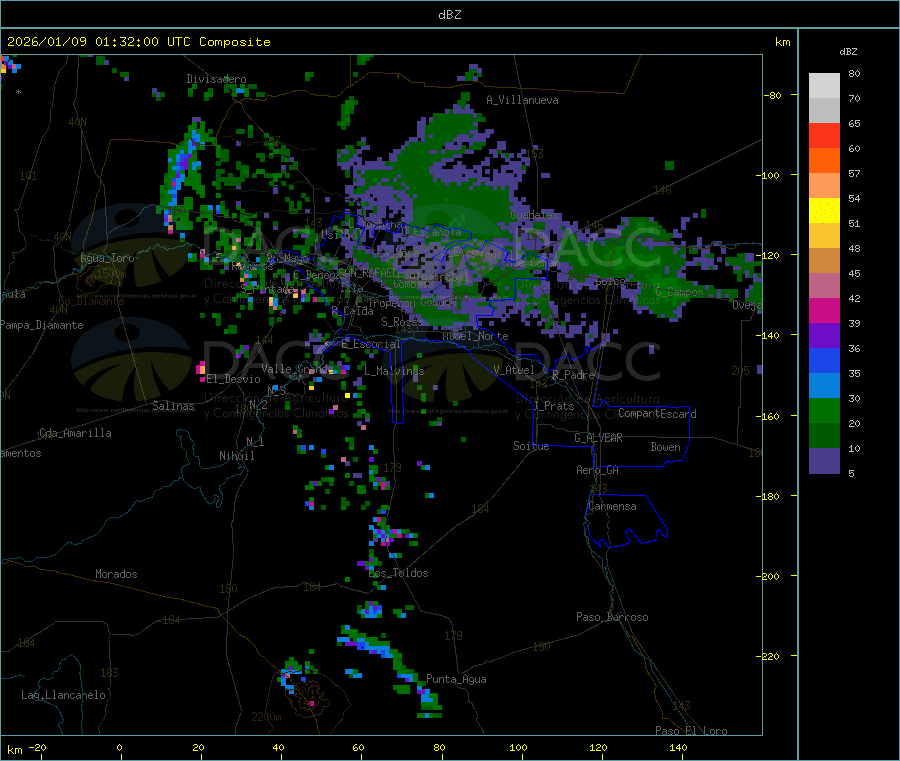
Task: Click the 'V_Atuel' place label
Action: [514, 370]
